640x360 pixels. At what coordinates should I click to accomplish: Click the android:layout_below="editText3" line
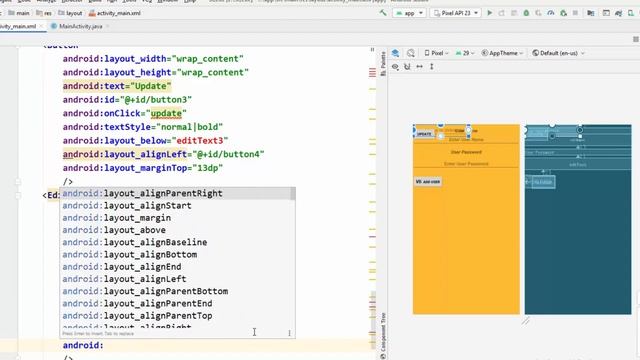coord(145,141)
